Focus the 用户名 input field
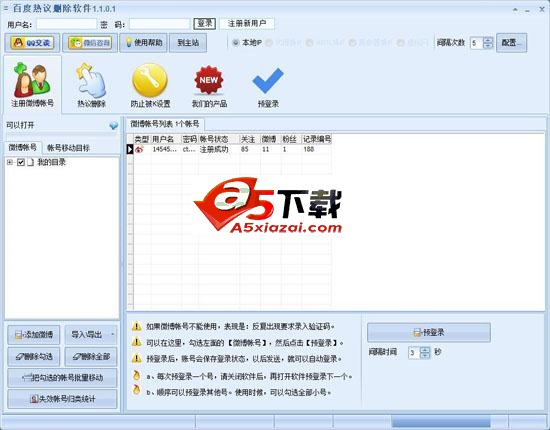 click(66, 24)
